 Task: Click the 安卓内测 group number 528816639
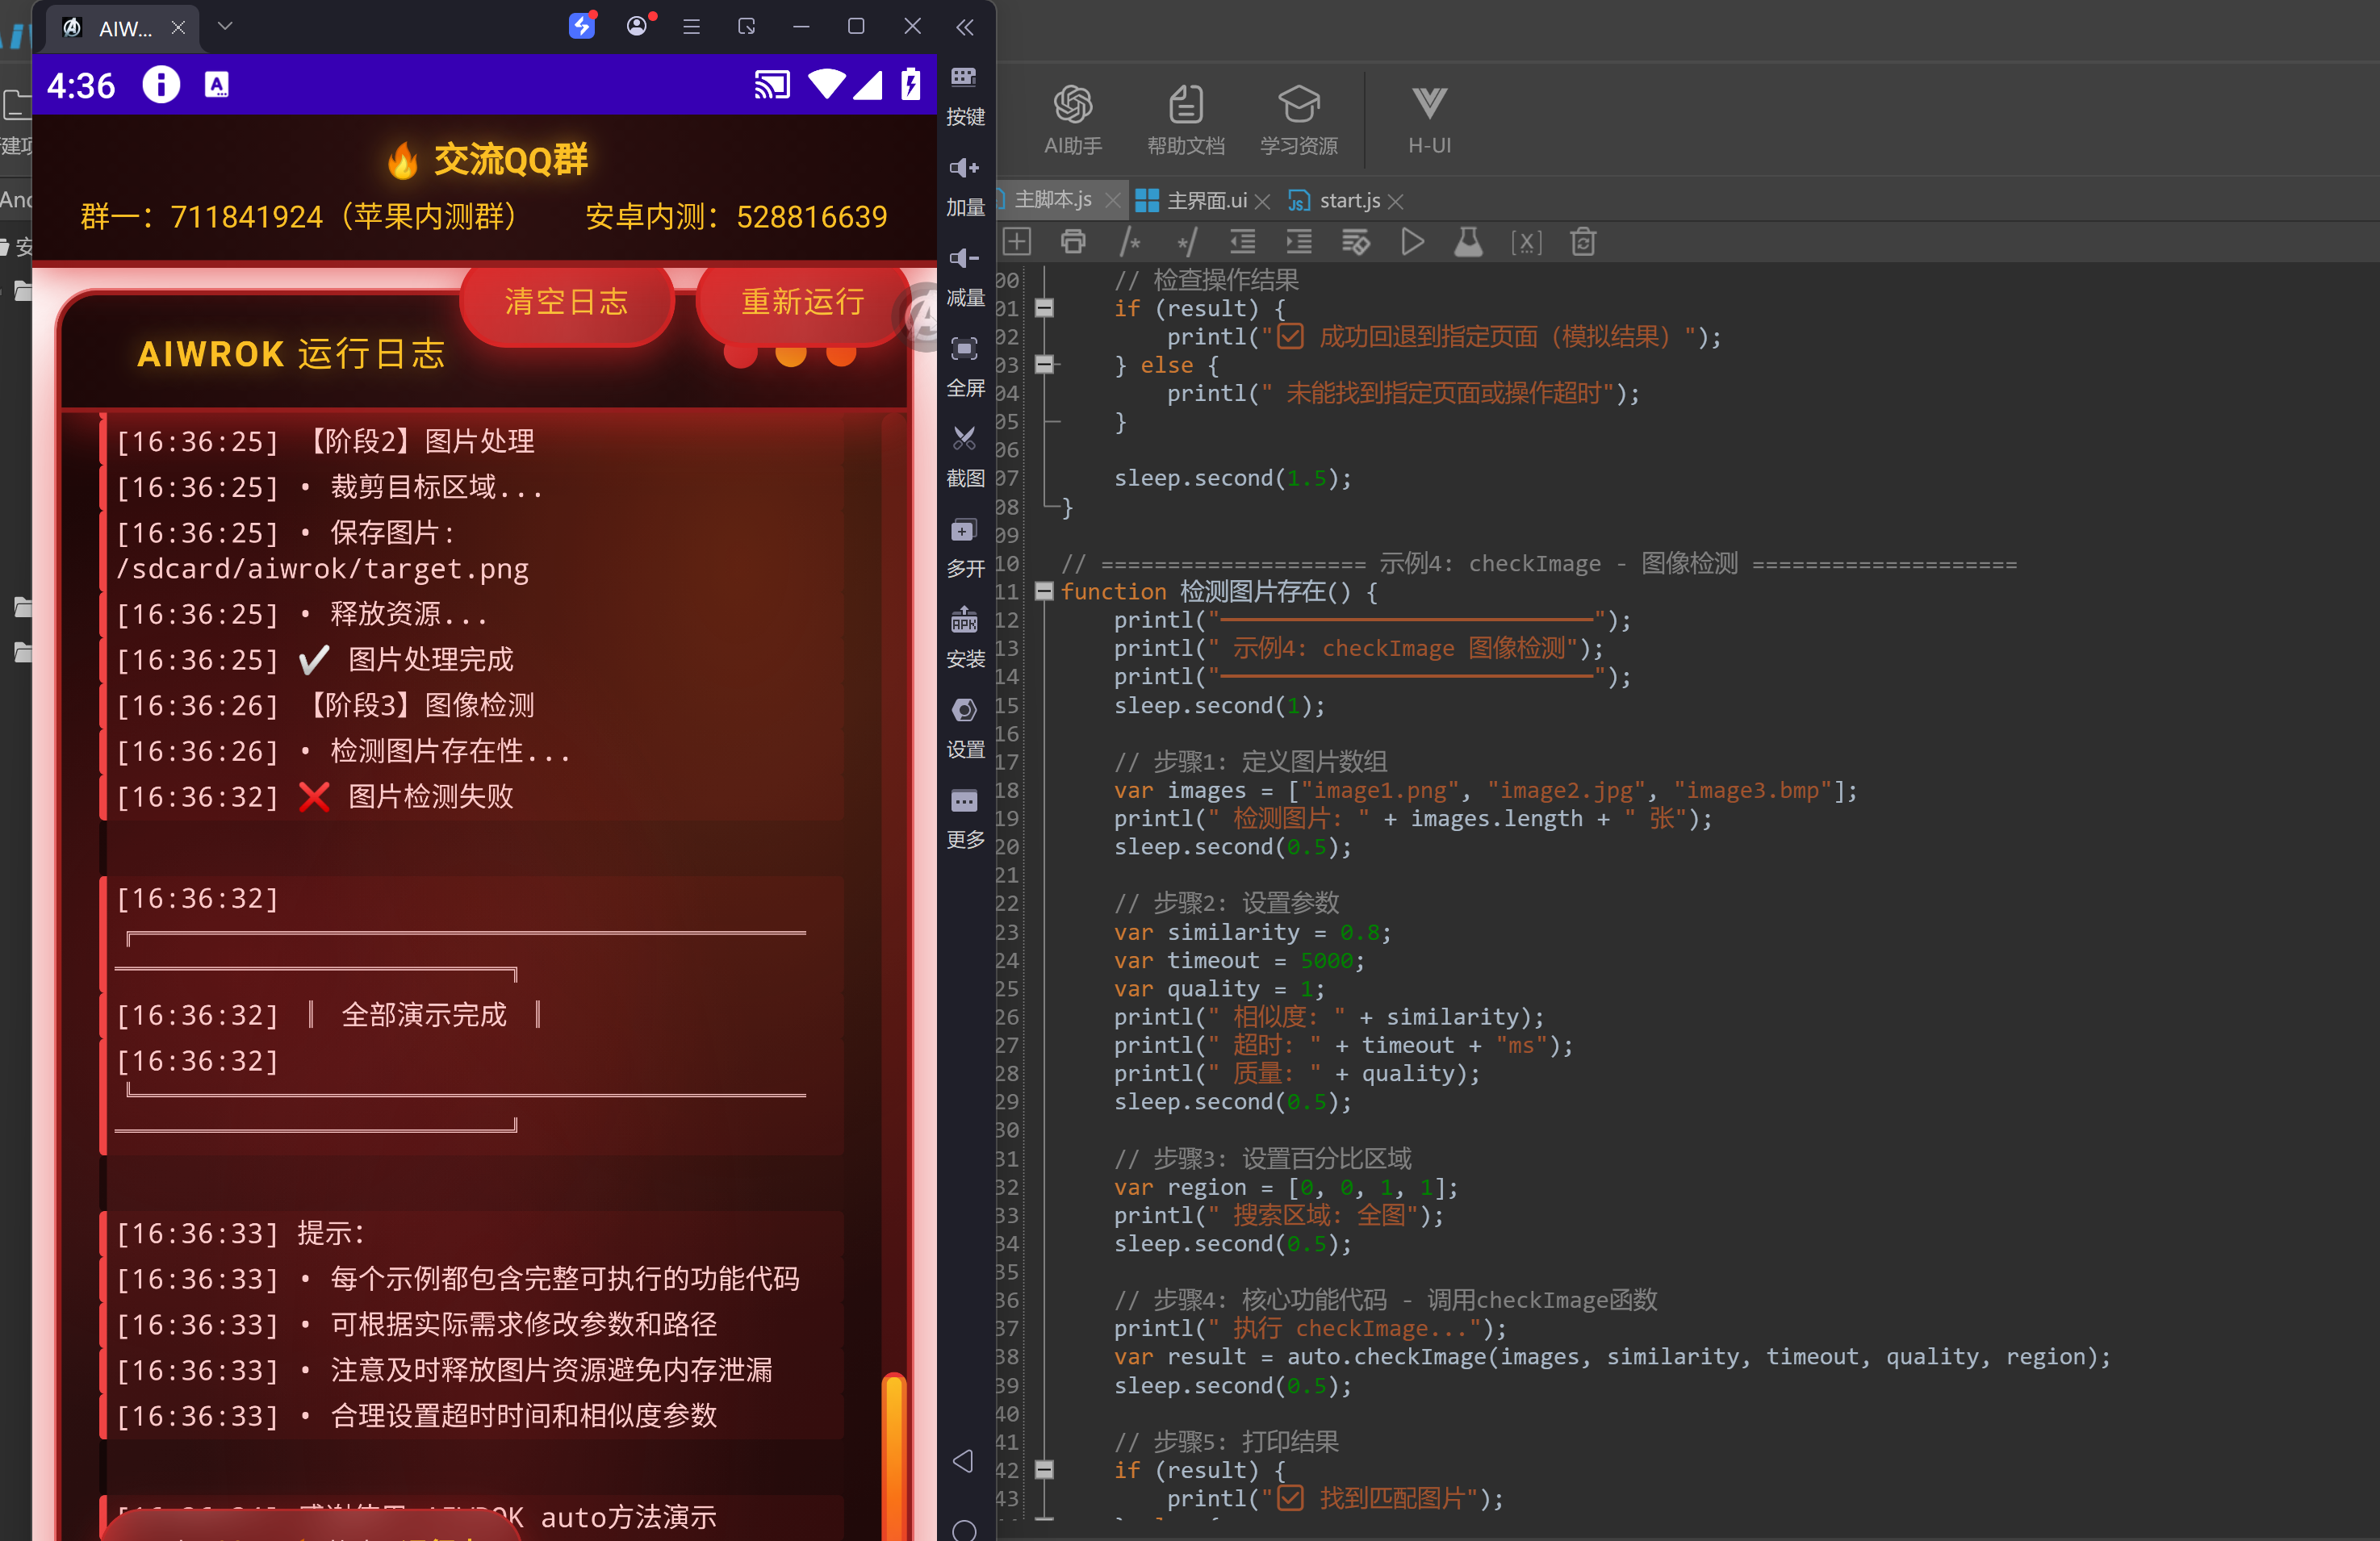point(812,217)
